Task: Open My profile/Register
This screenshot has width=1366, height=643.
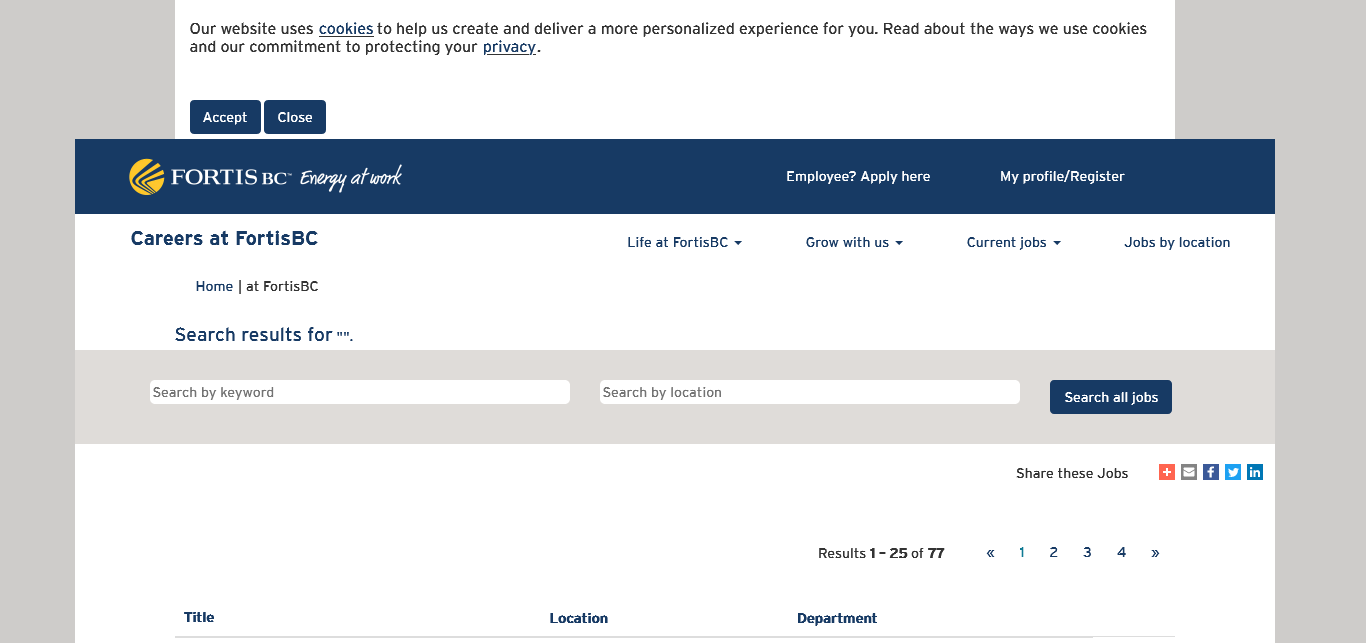Action: pyautogui.click(x=1062, y=177)
